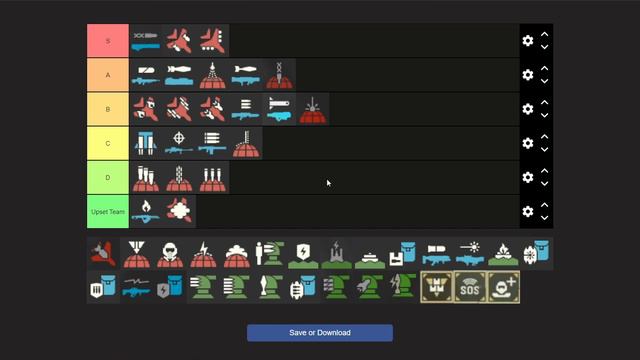Open settings gear for the S tier row
The height and width of the screenshot is (360, 640).
coord(528,40)
